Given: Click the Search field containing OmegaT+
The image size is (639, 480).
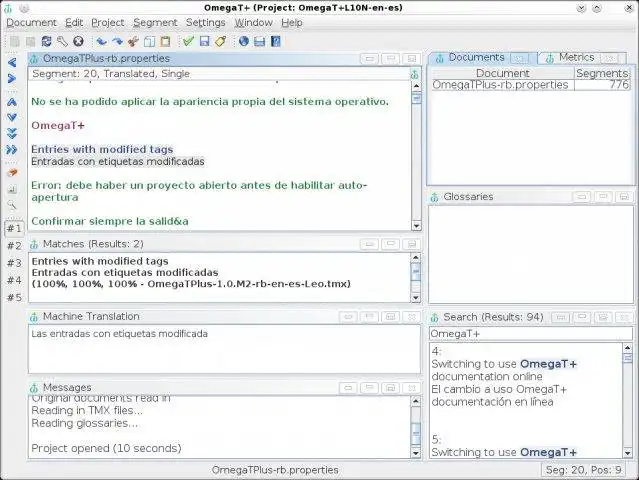Looking at the screenshot, I should 531,334.
